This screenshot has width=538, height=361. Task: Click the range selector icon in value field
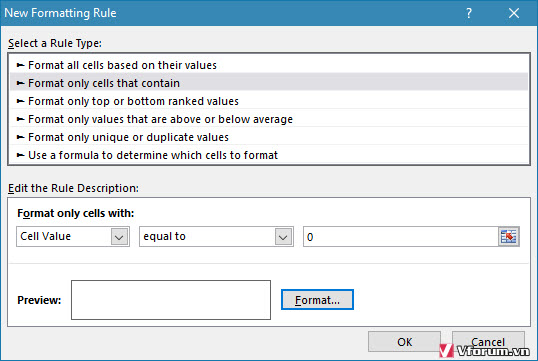pyautogui.click(x=508, y=236)
